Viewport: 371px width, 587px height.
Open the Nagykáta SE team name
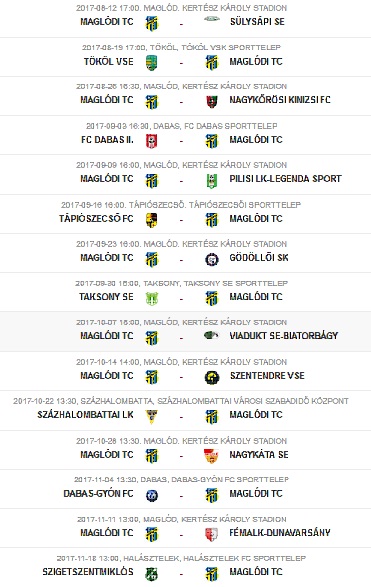tap(259, 454)
